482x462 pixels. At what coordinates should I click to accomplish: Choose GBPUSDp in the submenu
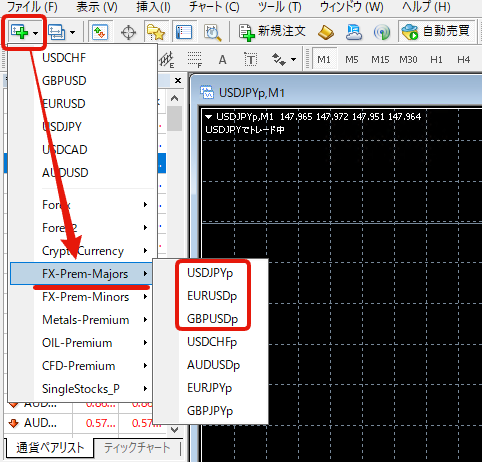coord(210,319)
